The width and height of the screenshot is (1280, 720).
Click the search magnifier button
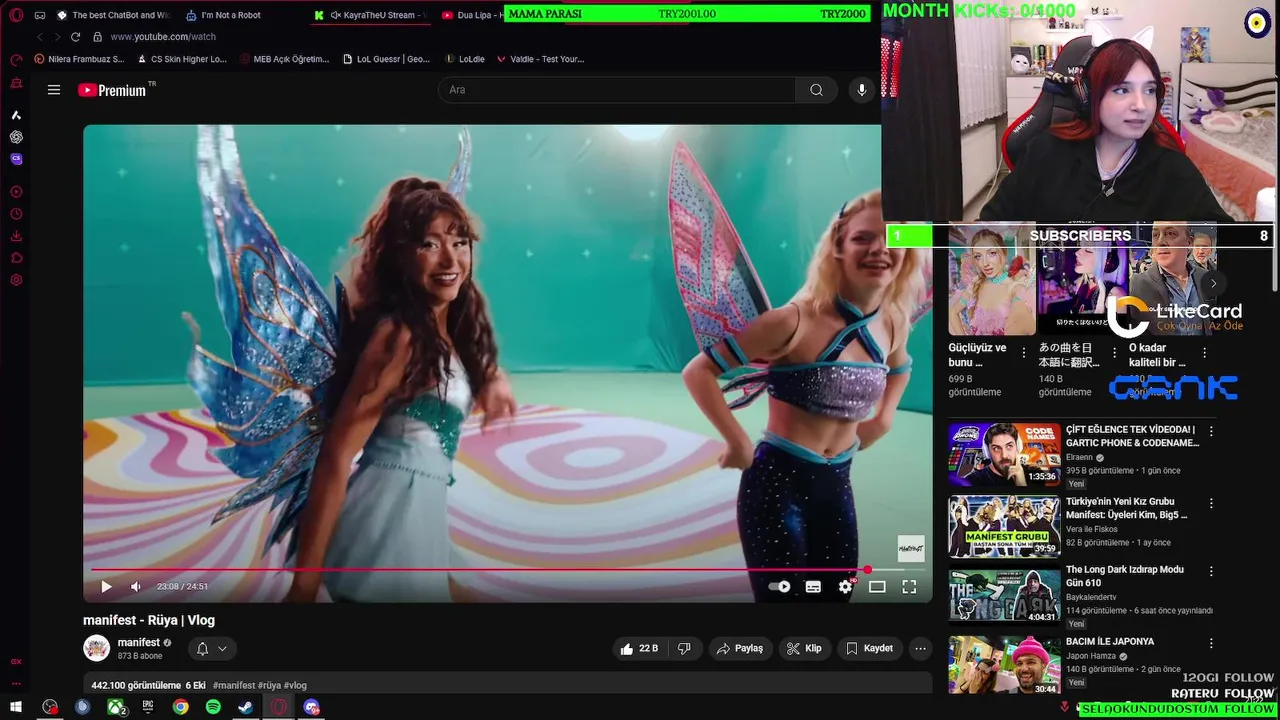(816, 90)
